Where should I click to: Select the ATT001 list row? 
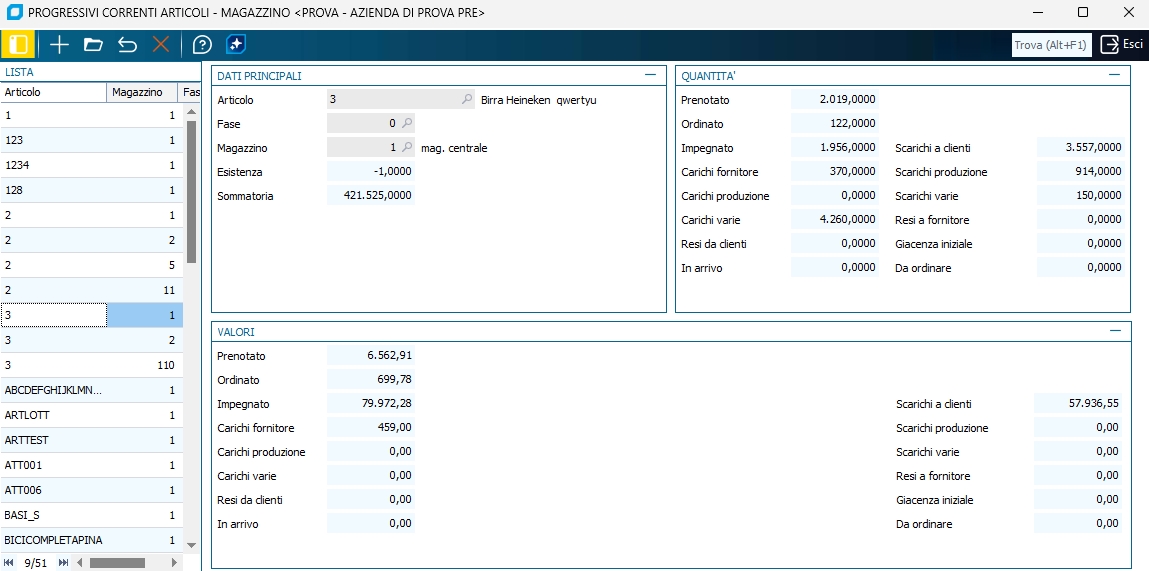[x=91, y=465]
